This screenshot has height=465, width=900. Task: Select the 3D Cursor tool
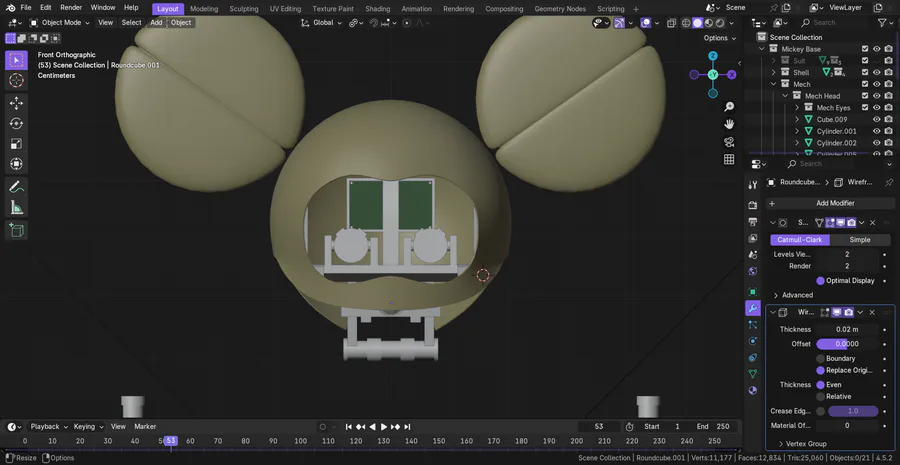16,80
